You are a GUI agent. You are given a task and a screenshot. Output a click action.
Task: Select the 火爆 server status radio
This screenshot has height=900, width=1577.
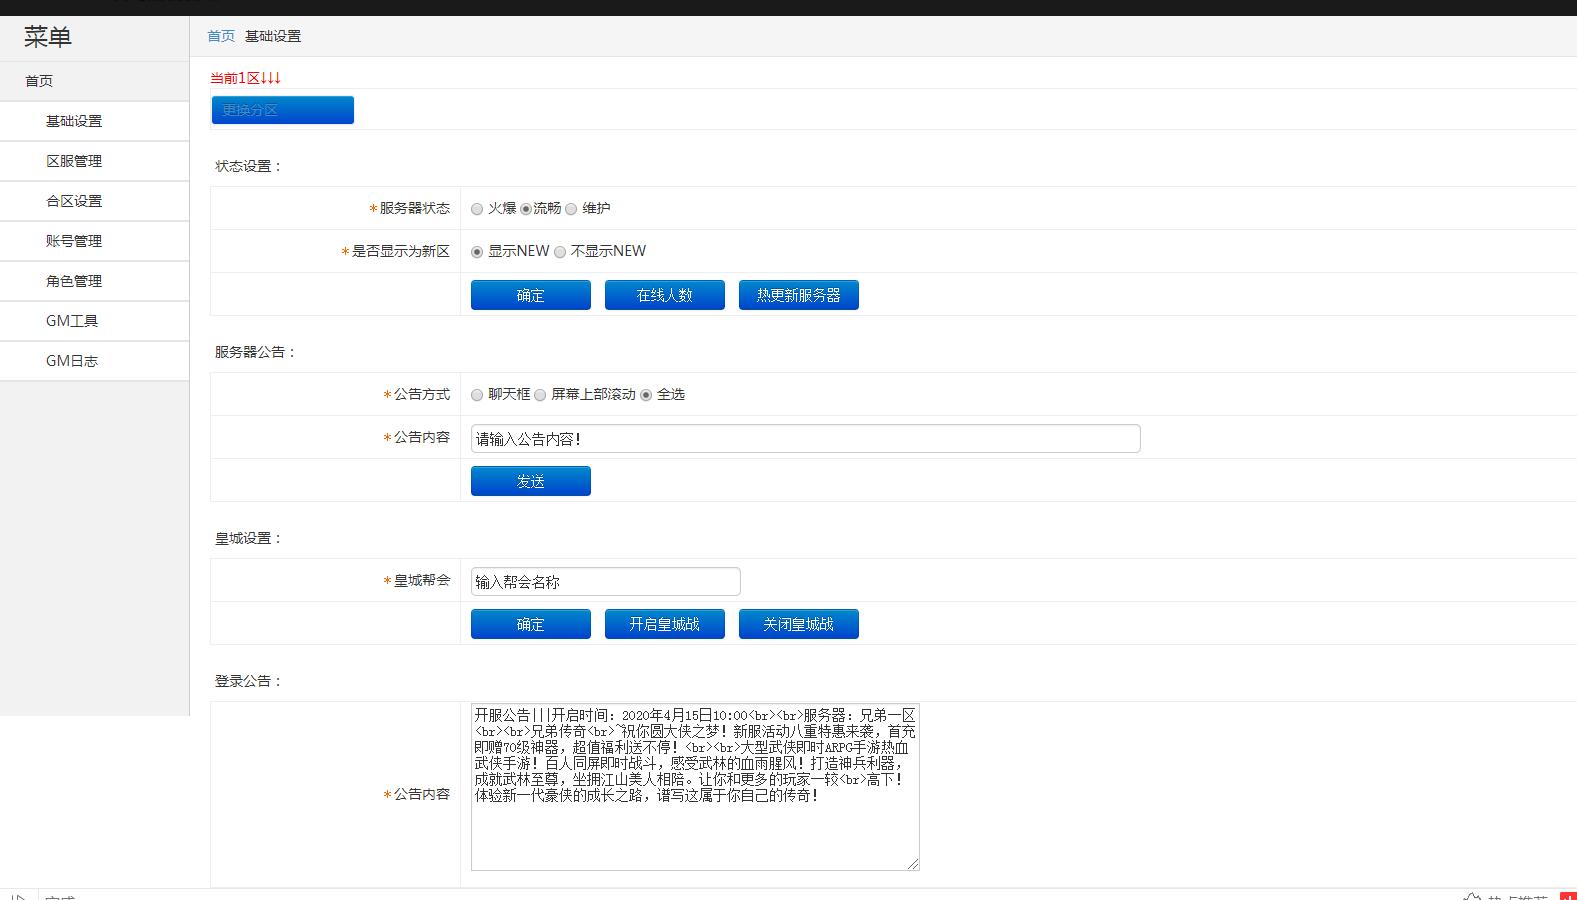pyautogui.click(x=477, y=209)
